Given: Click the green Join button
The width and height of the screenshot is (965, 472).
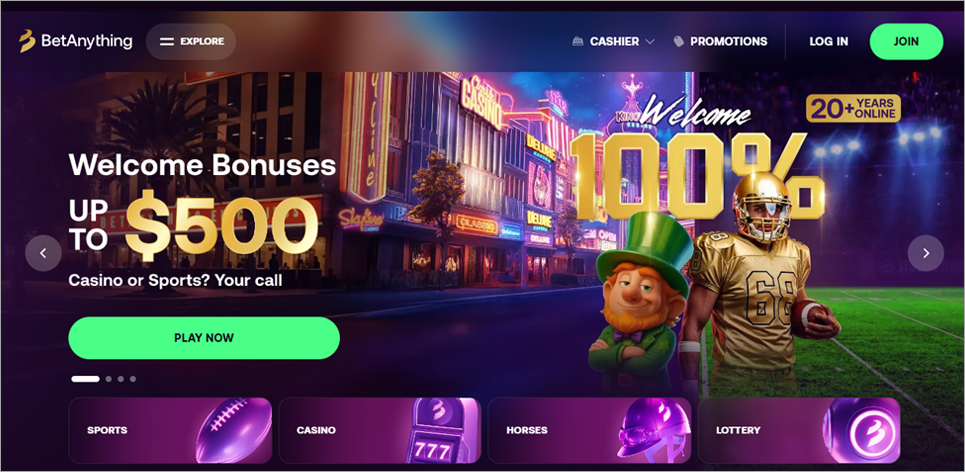Looking at the screenshot, I should [x=906, y=42].
